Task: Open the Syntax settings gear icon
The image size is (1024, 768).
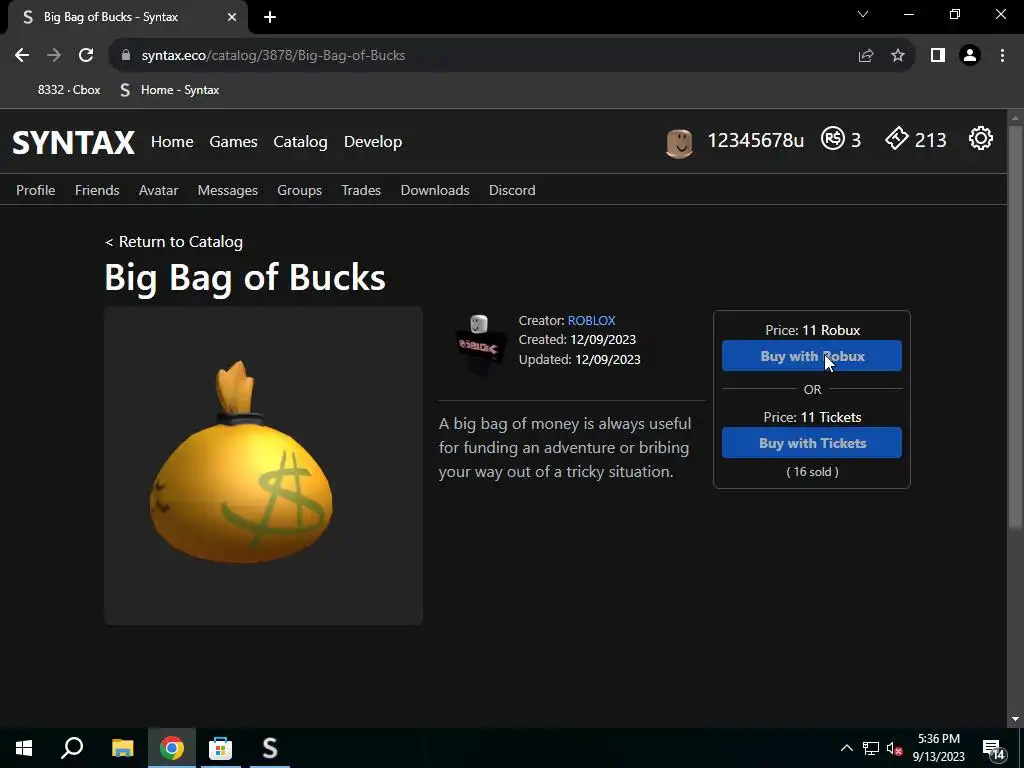Action: [x=980, y=138]
